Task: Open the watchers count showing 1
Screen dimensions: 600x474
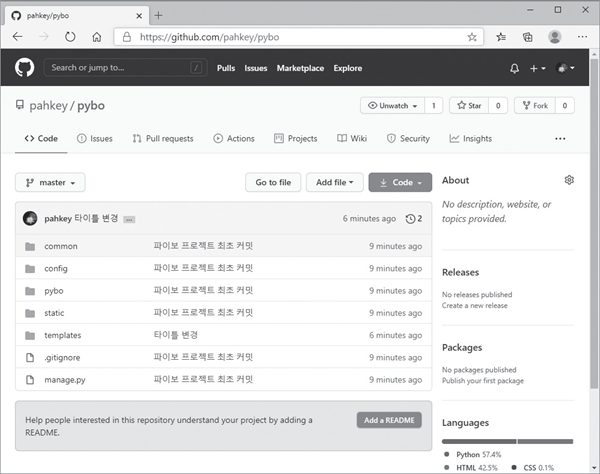Action: [x=434, y=106]
